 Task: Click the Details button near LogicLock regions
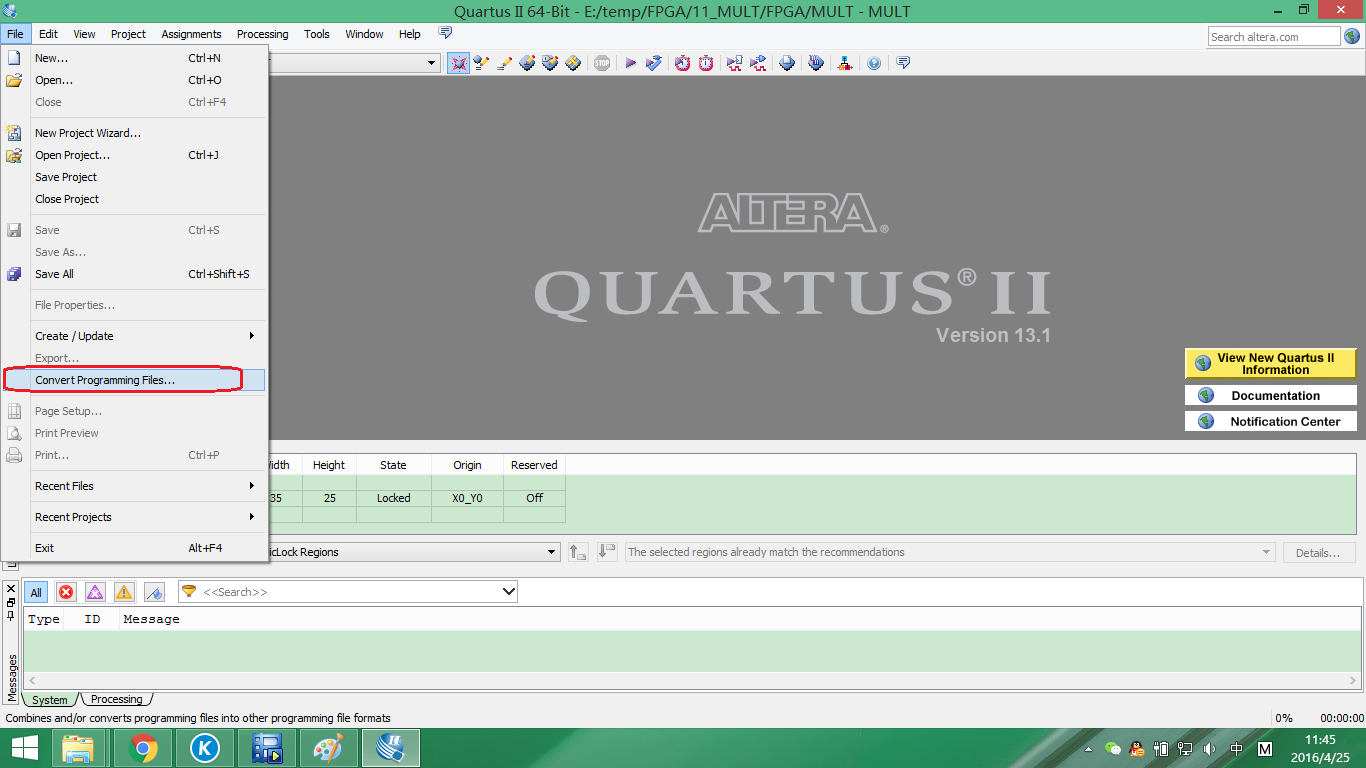(1319, 551)
